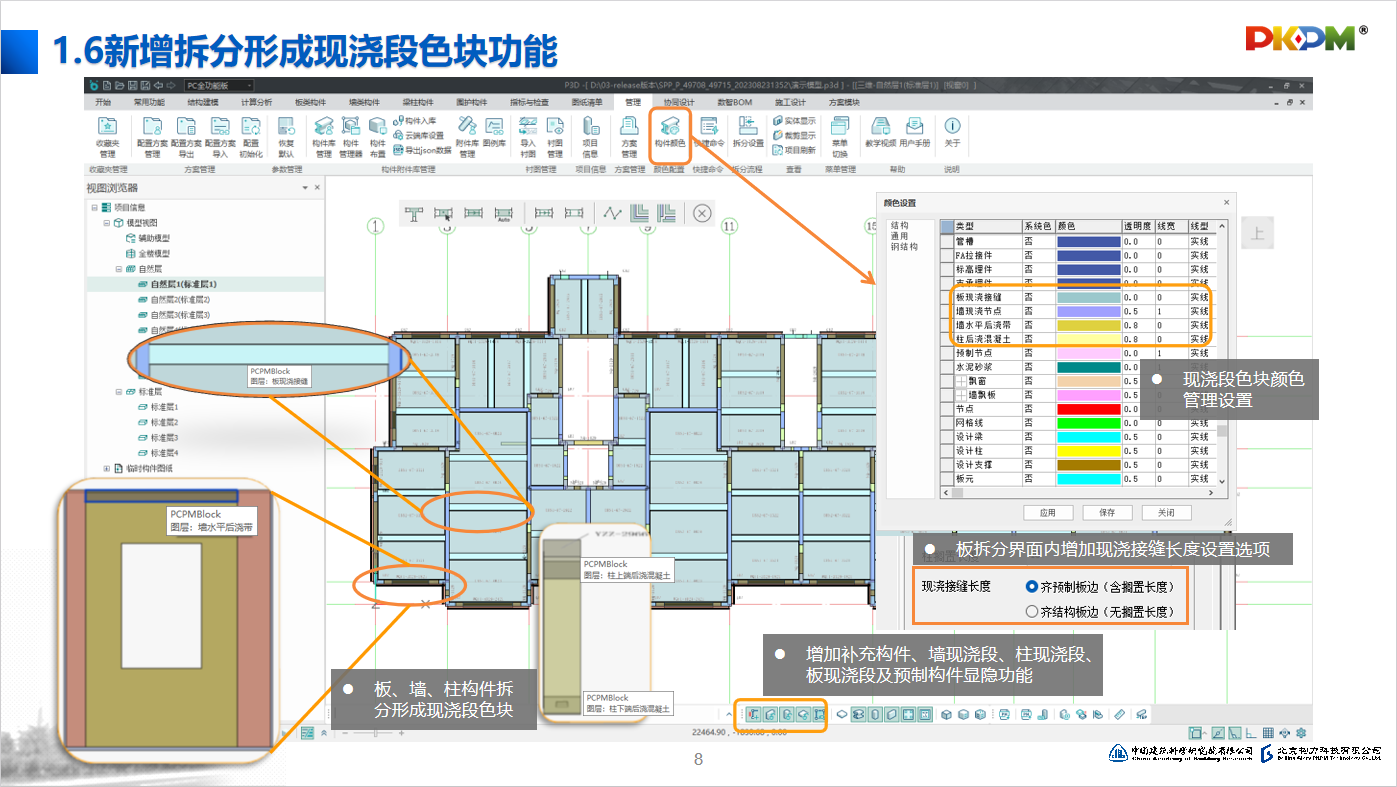Open 菜单切换 in the ribbon
The image size is (1397, 787).
(x=840, y=136)
